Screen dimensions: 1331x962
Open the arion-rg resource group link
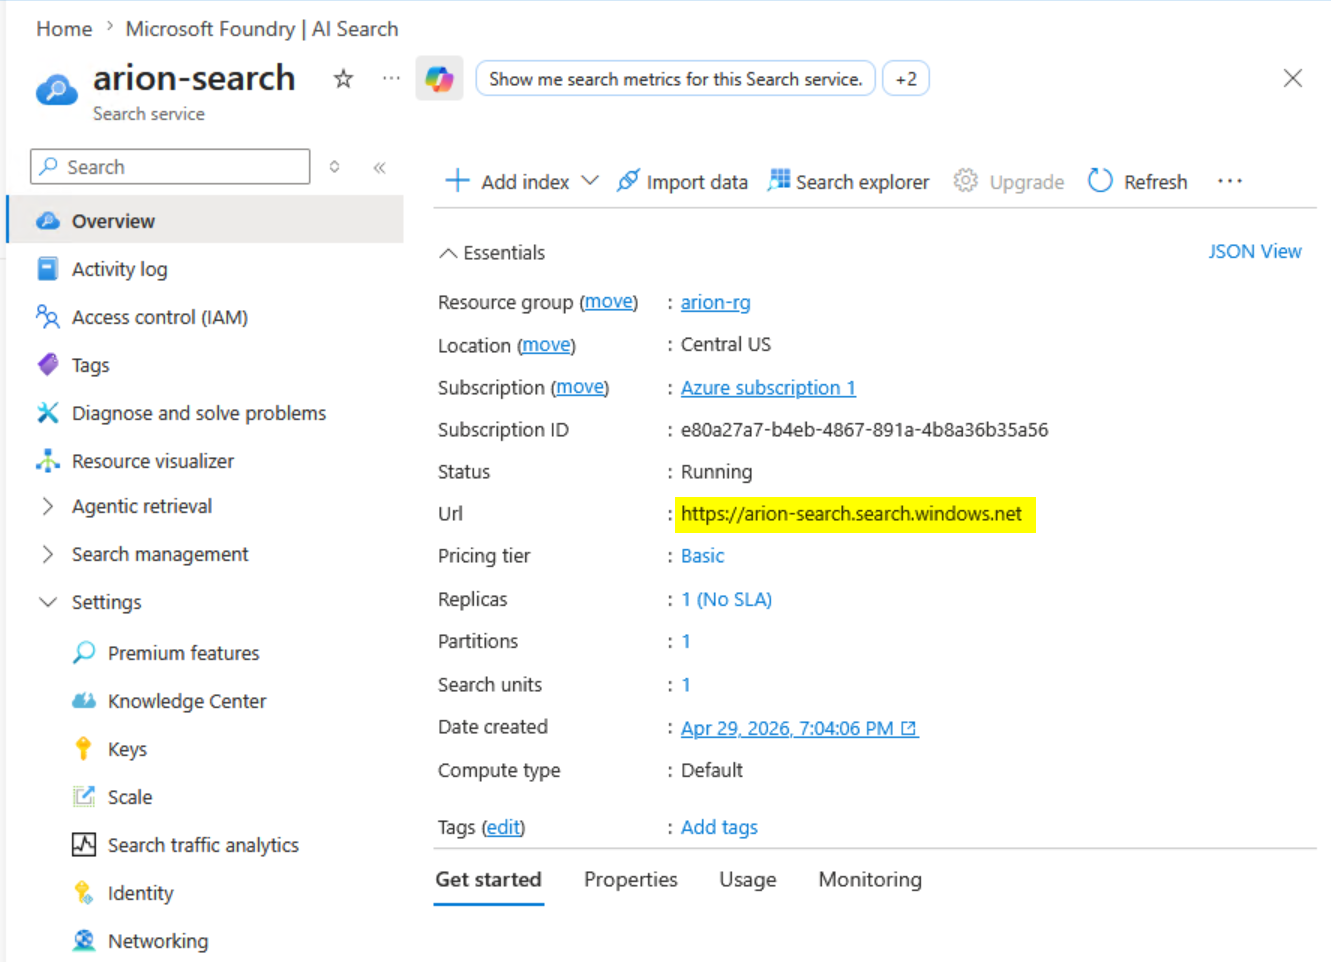[716, 302]
